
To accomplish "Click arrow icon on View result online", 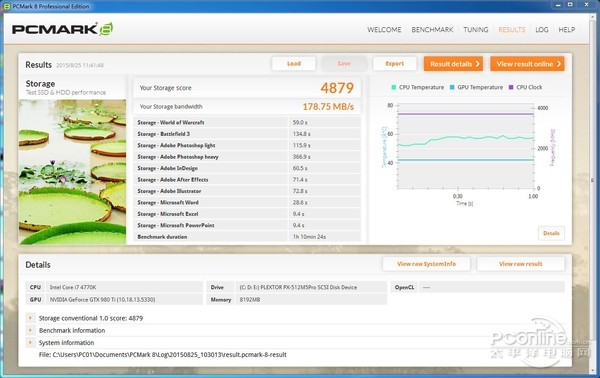I will click(x=559, y=64).
